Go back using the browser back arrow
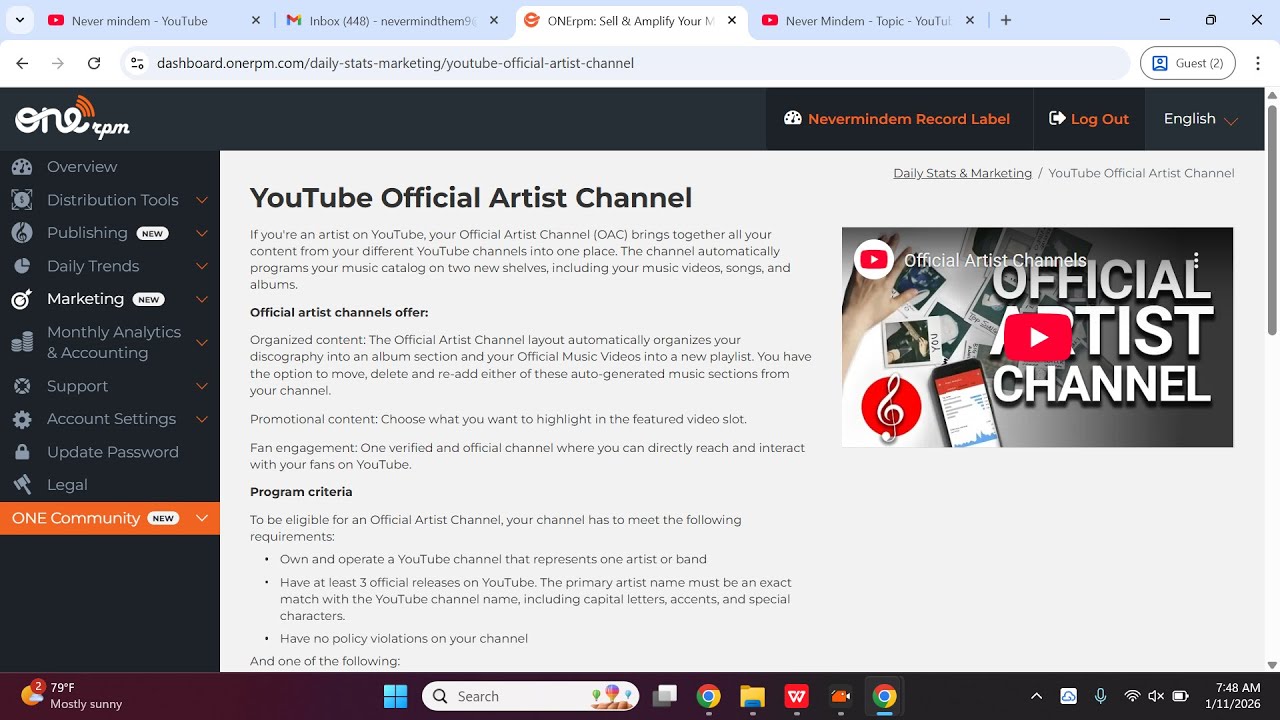The image size is (1280, 720). tap(22, 63)
